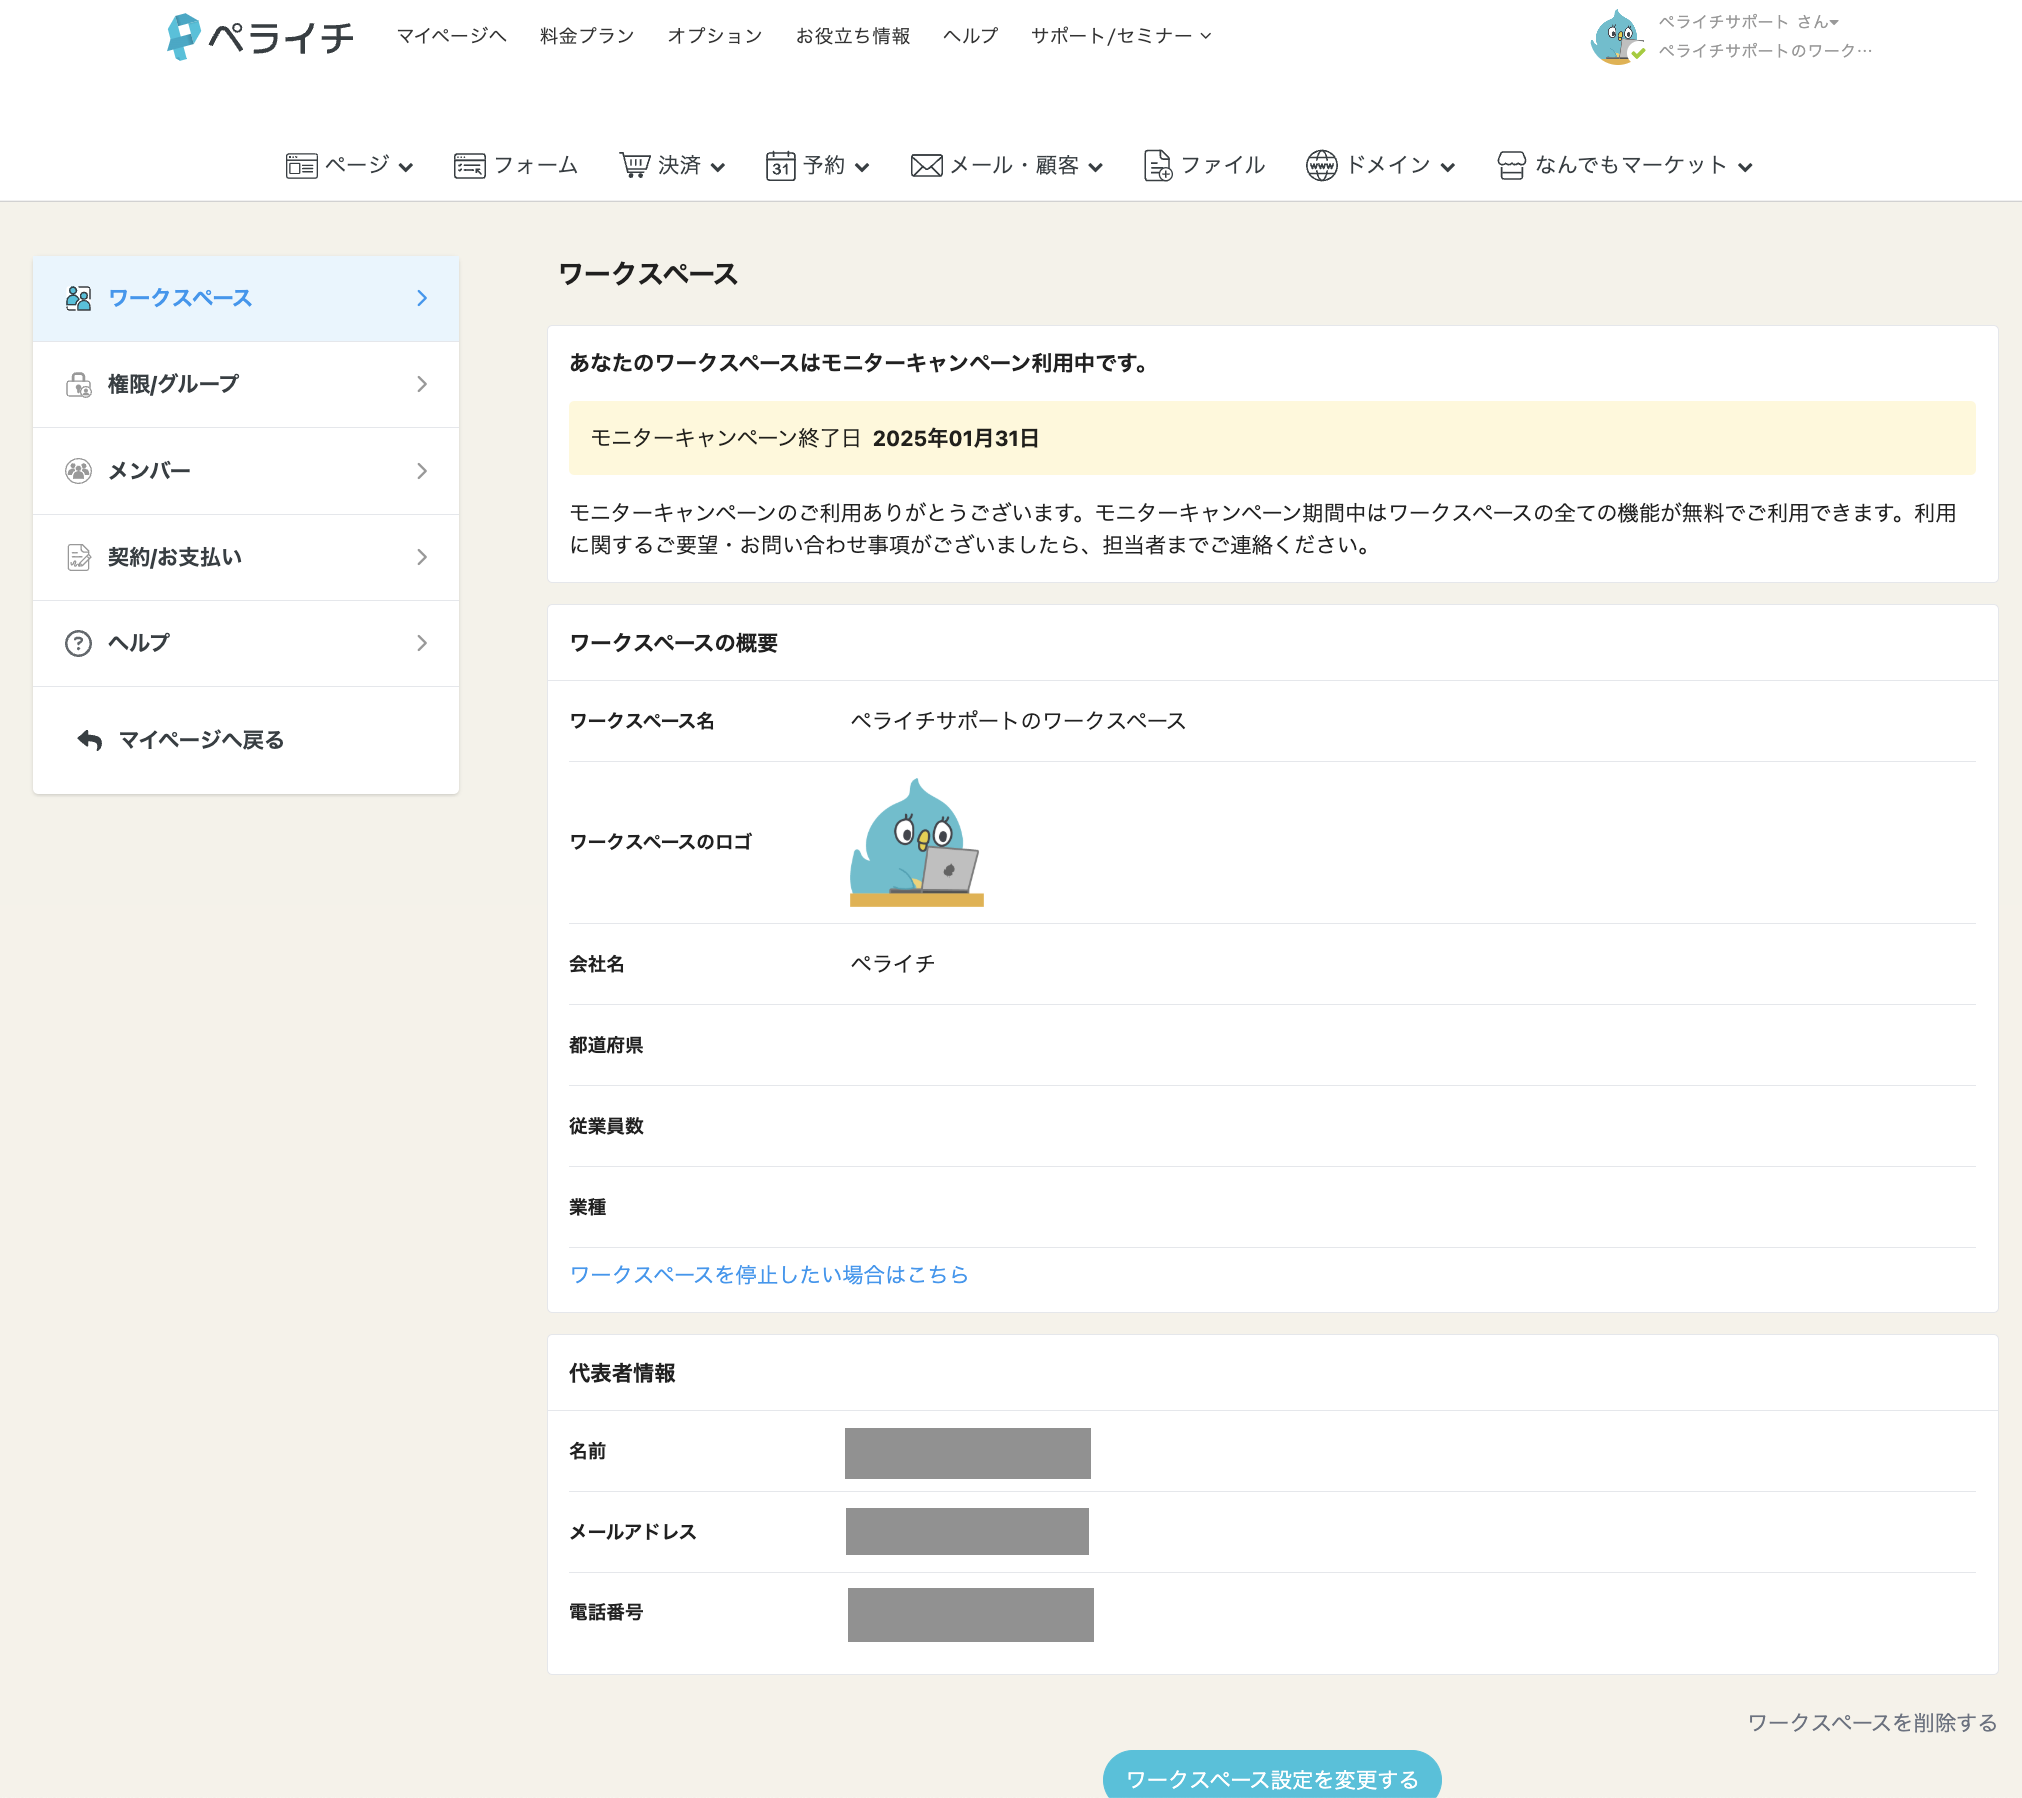Click the ファイル document icon

1157,165
